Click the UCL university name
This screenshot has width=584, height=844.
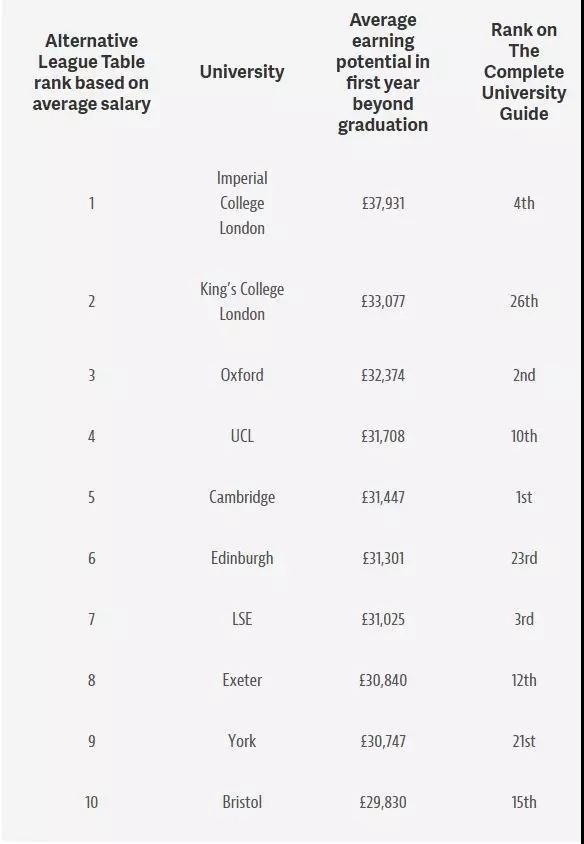click(x=242, y=435)
